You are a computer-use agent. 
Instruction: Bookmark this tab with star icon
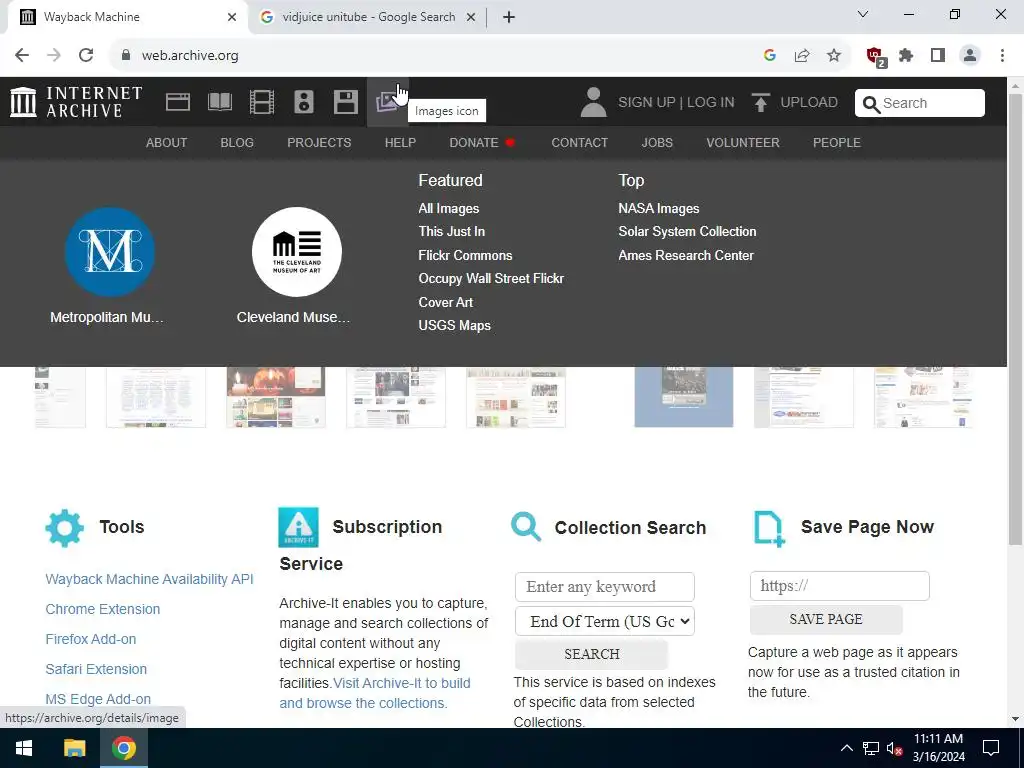834,56
